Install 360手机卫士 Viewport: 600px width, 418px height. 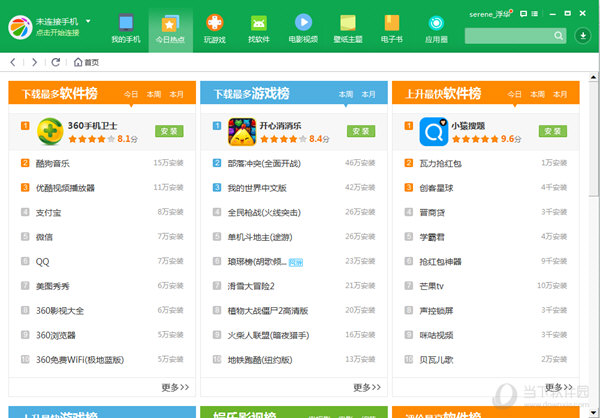pos(169,131)
